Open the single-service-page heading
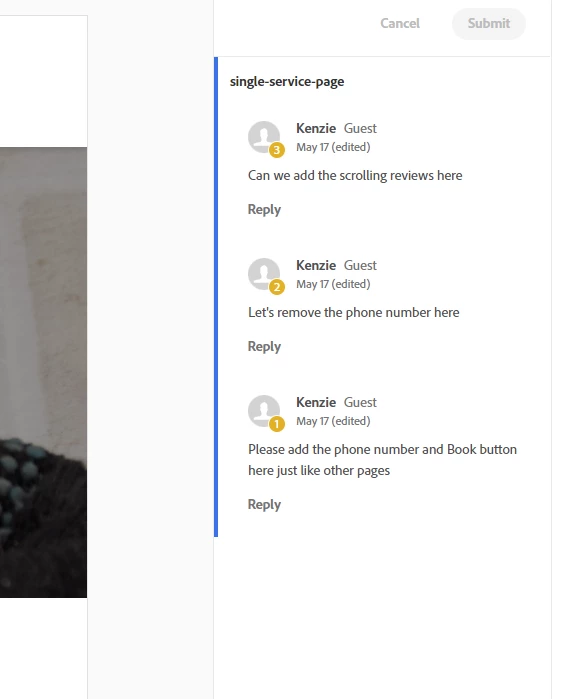581x699 pixels. pyautogui.click(x=287, y=82)
